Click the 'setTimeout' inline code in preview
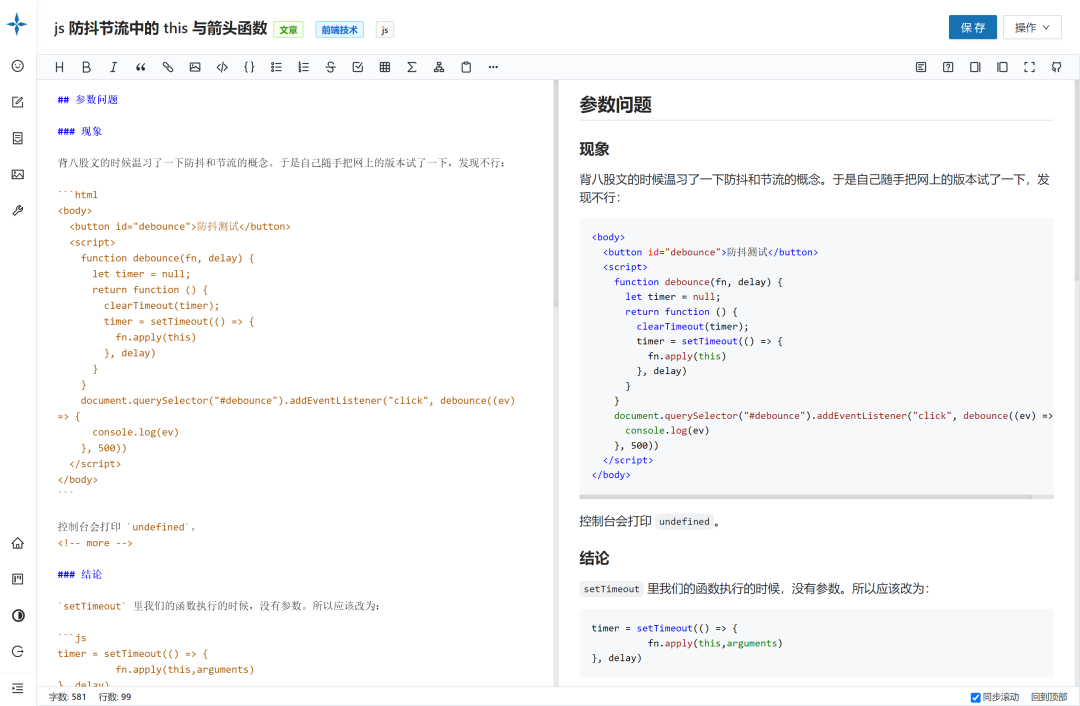 pyautogui.click(x=612, y=589)
